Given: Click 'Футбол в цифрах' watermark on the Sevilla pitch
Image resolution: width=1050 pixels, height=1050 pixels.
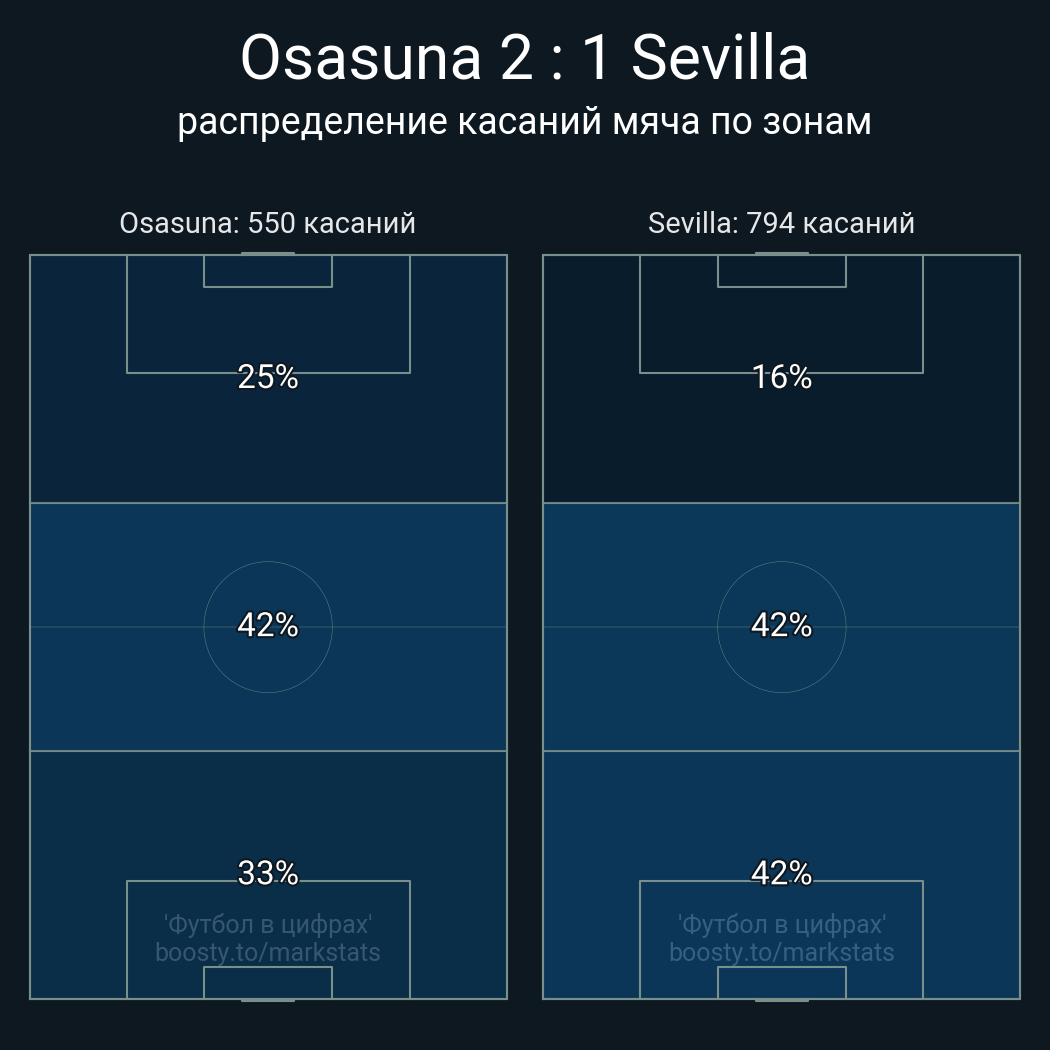Looking at the screenshot, I should coord(781,924).
